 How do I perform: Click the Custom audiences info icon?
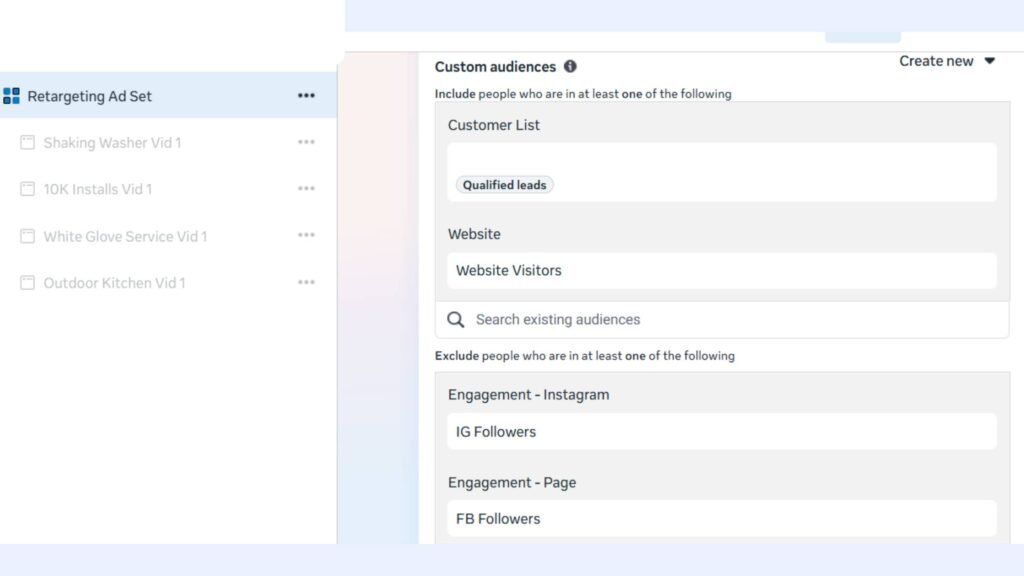[570, 67]
